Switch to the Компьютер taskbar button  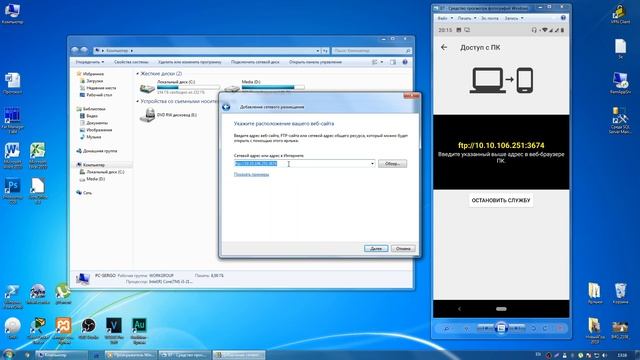click(61, 355)
